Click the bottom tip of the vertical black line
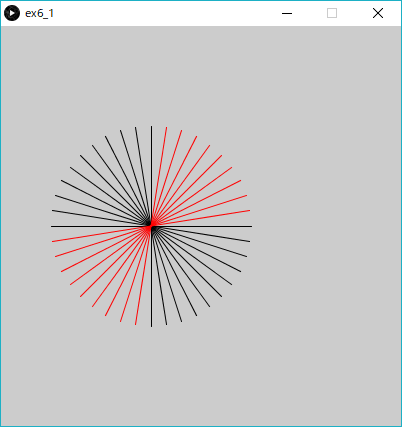402x427 pixels. (151, 326)
